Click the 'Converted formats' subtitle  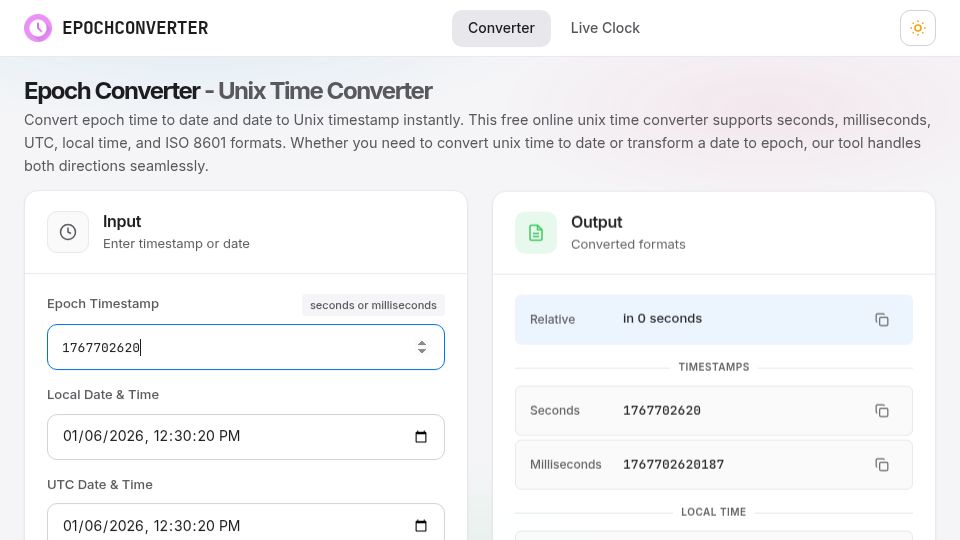click(x=628, y=244)
